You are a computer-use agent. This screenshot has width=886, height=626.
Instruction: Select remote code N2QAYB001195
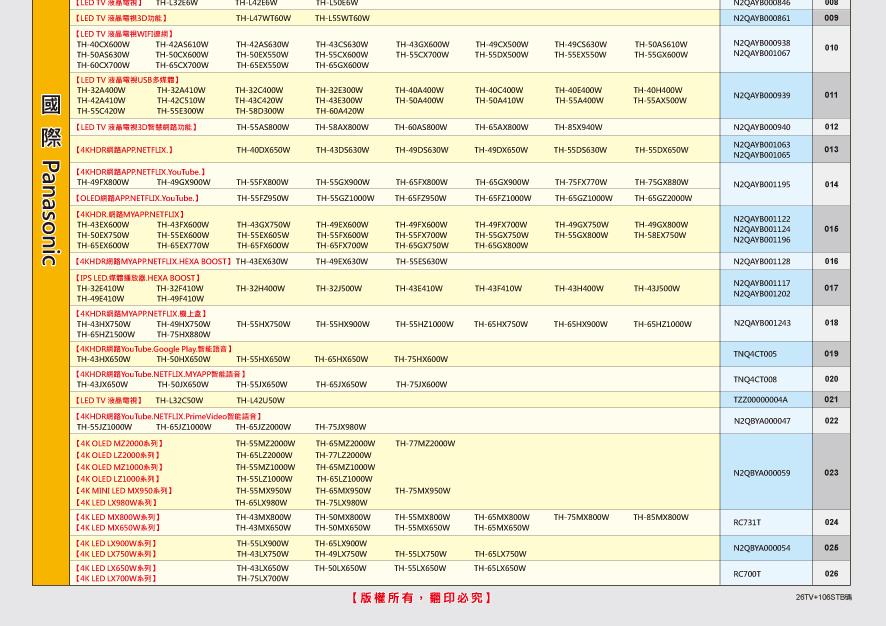tap(762, 184)
